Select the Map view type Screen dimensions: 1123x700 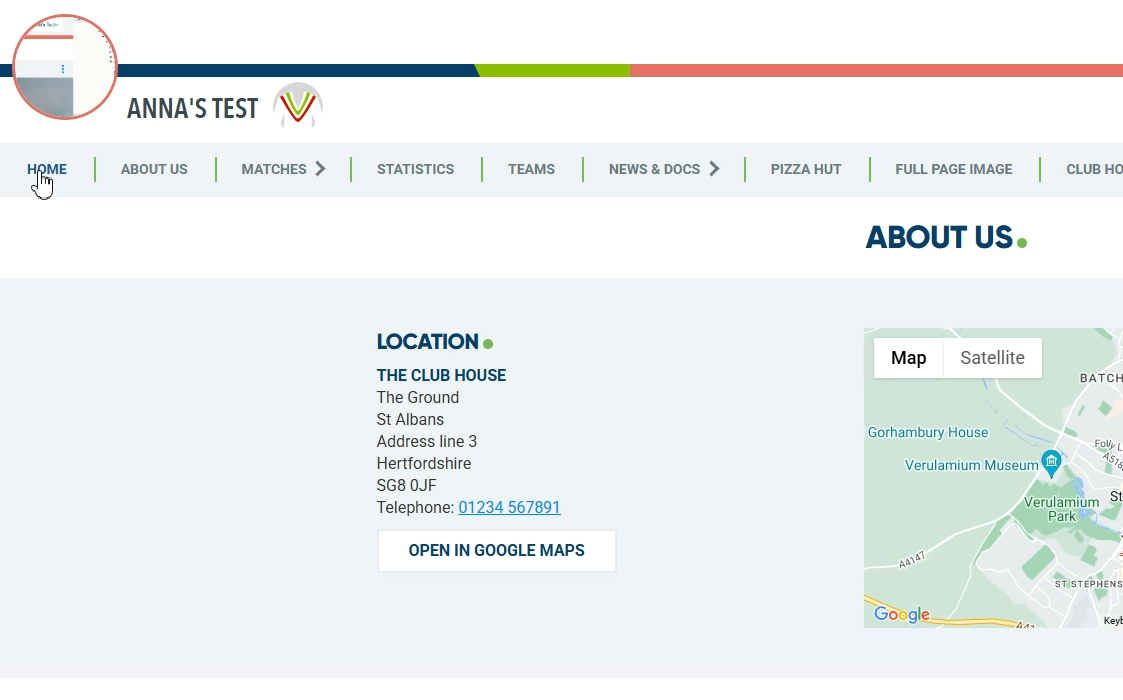click(908, 358)
